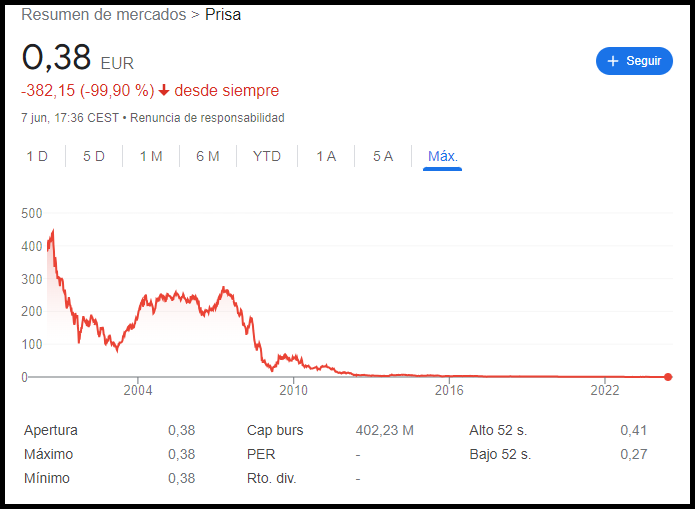Click the active Máx. tab
The width and height of the screenshot is (695, 512).
(x=442, y=156)
